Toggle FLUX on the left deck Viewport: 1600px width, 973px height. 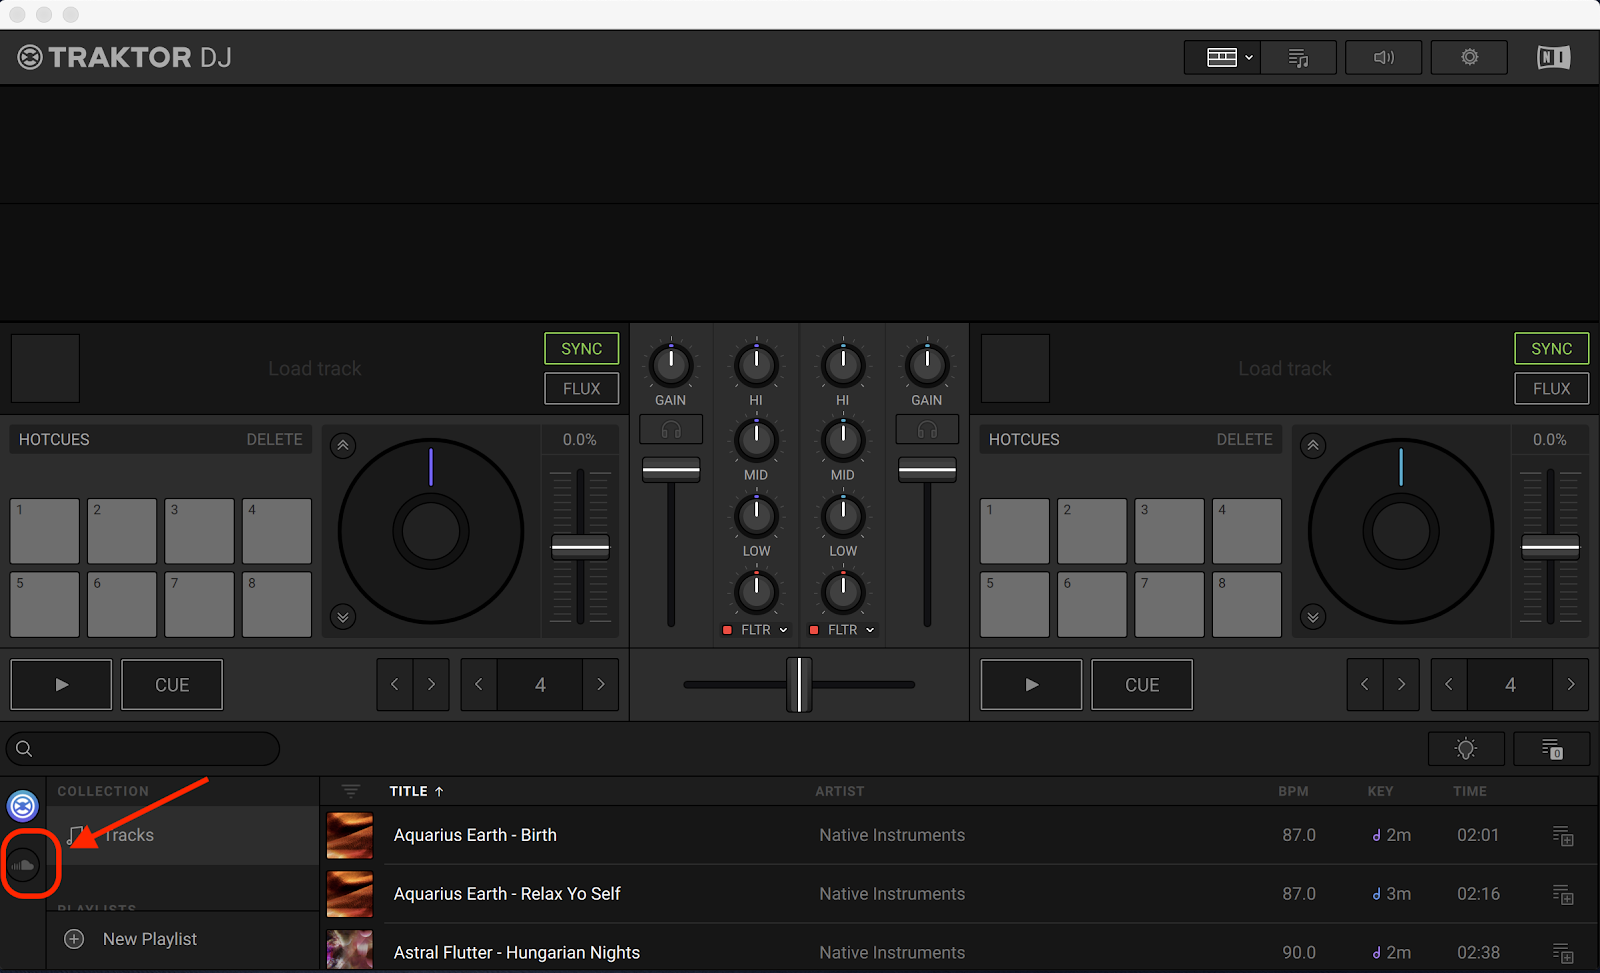tap(581, 388)
